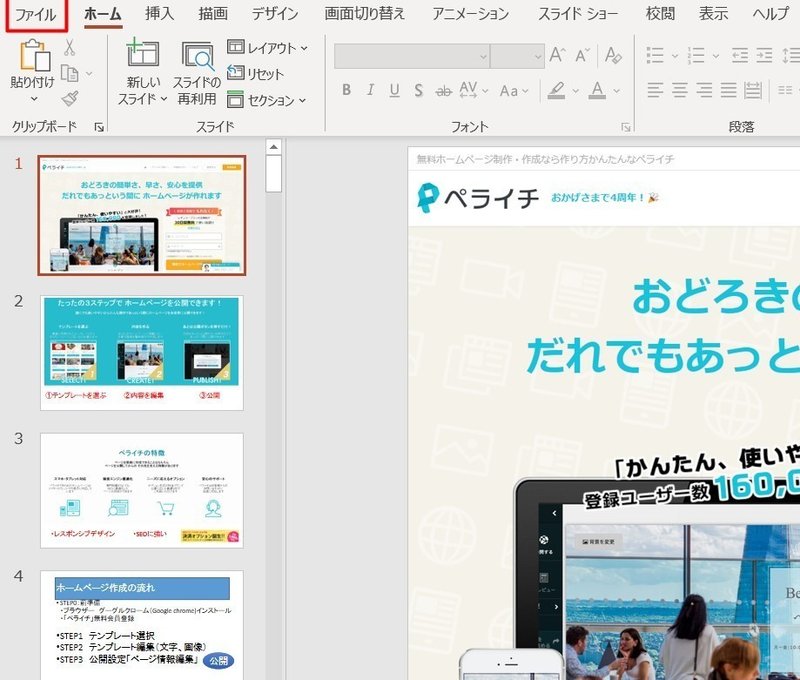The width and height of the screenshot is (800, 680).
Task: Justify the text alignment
Action: coord(729,90)
